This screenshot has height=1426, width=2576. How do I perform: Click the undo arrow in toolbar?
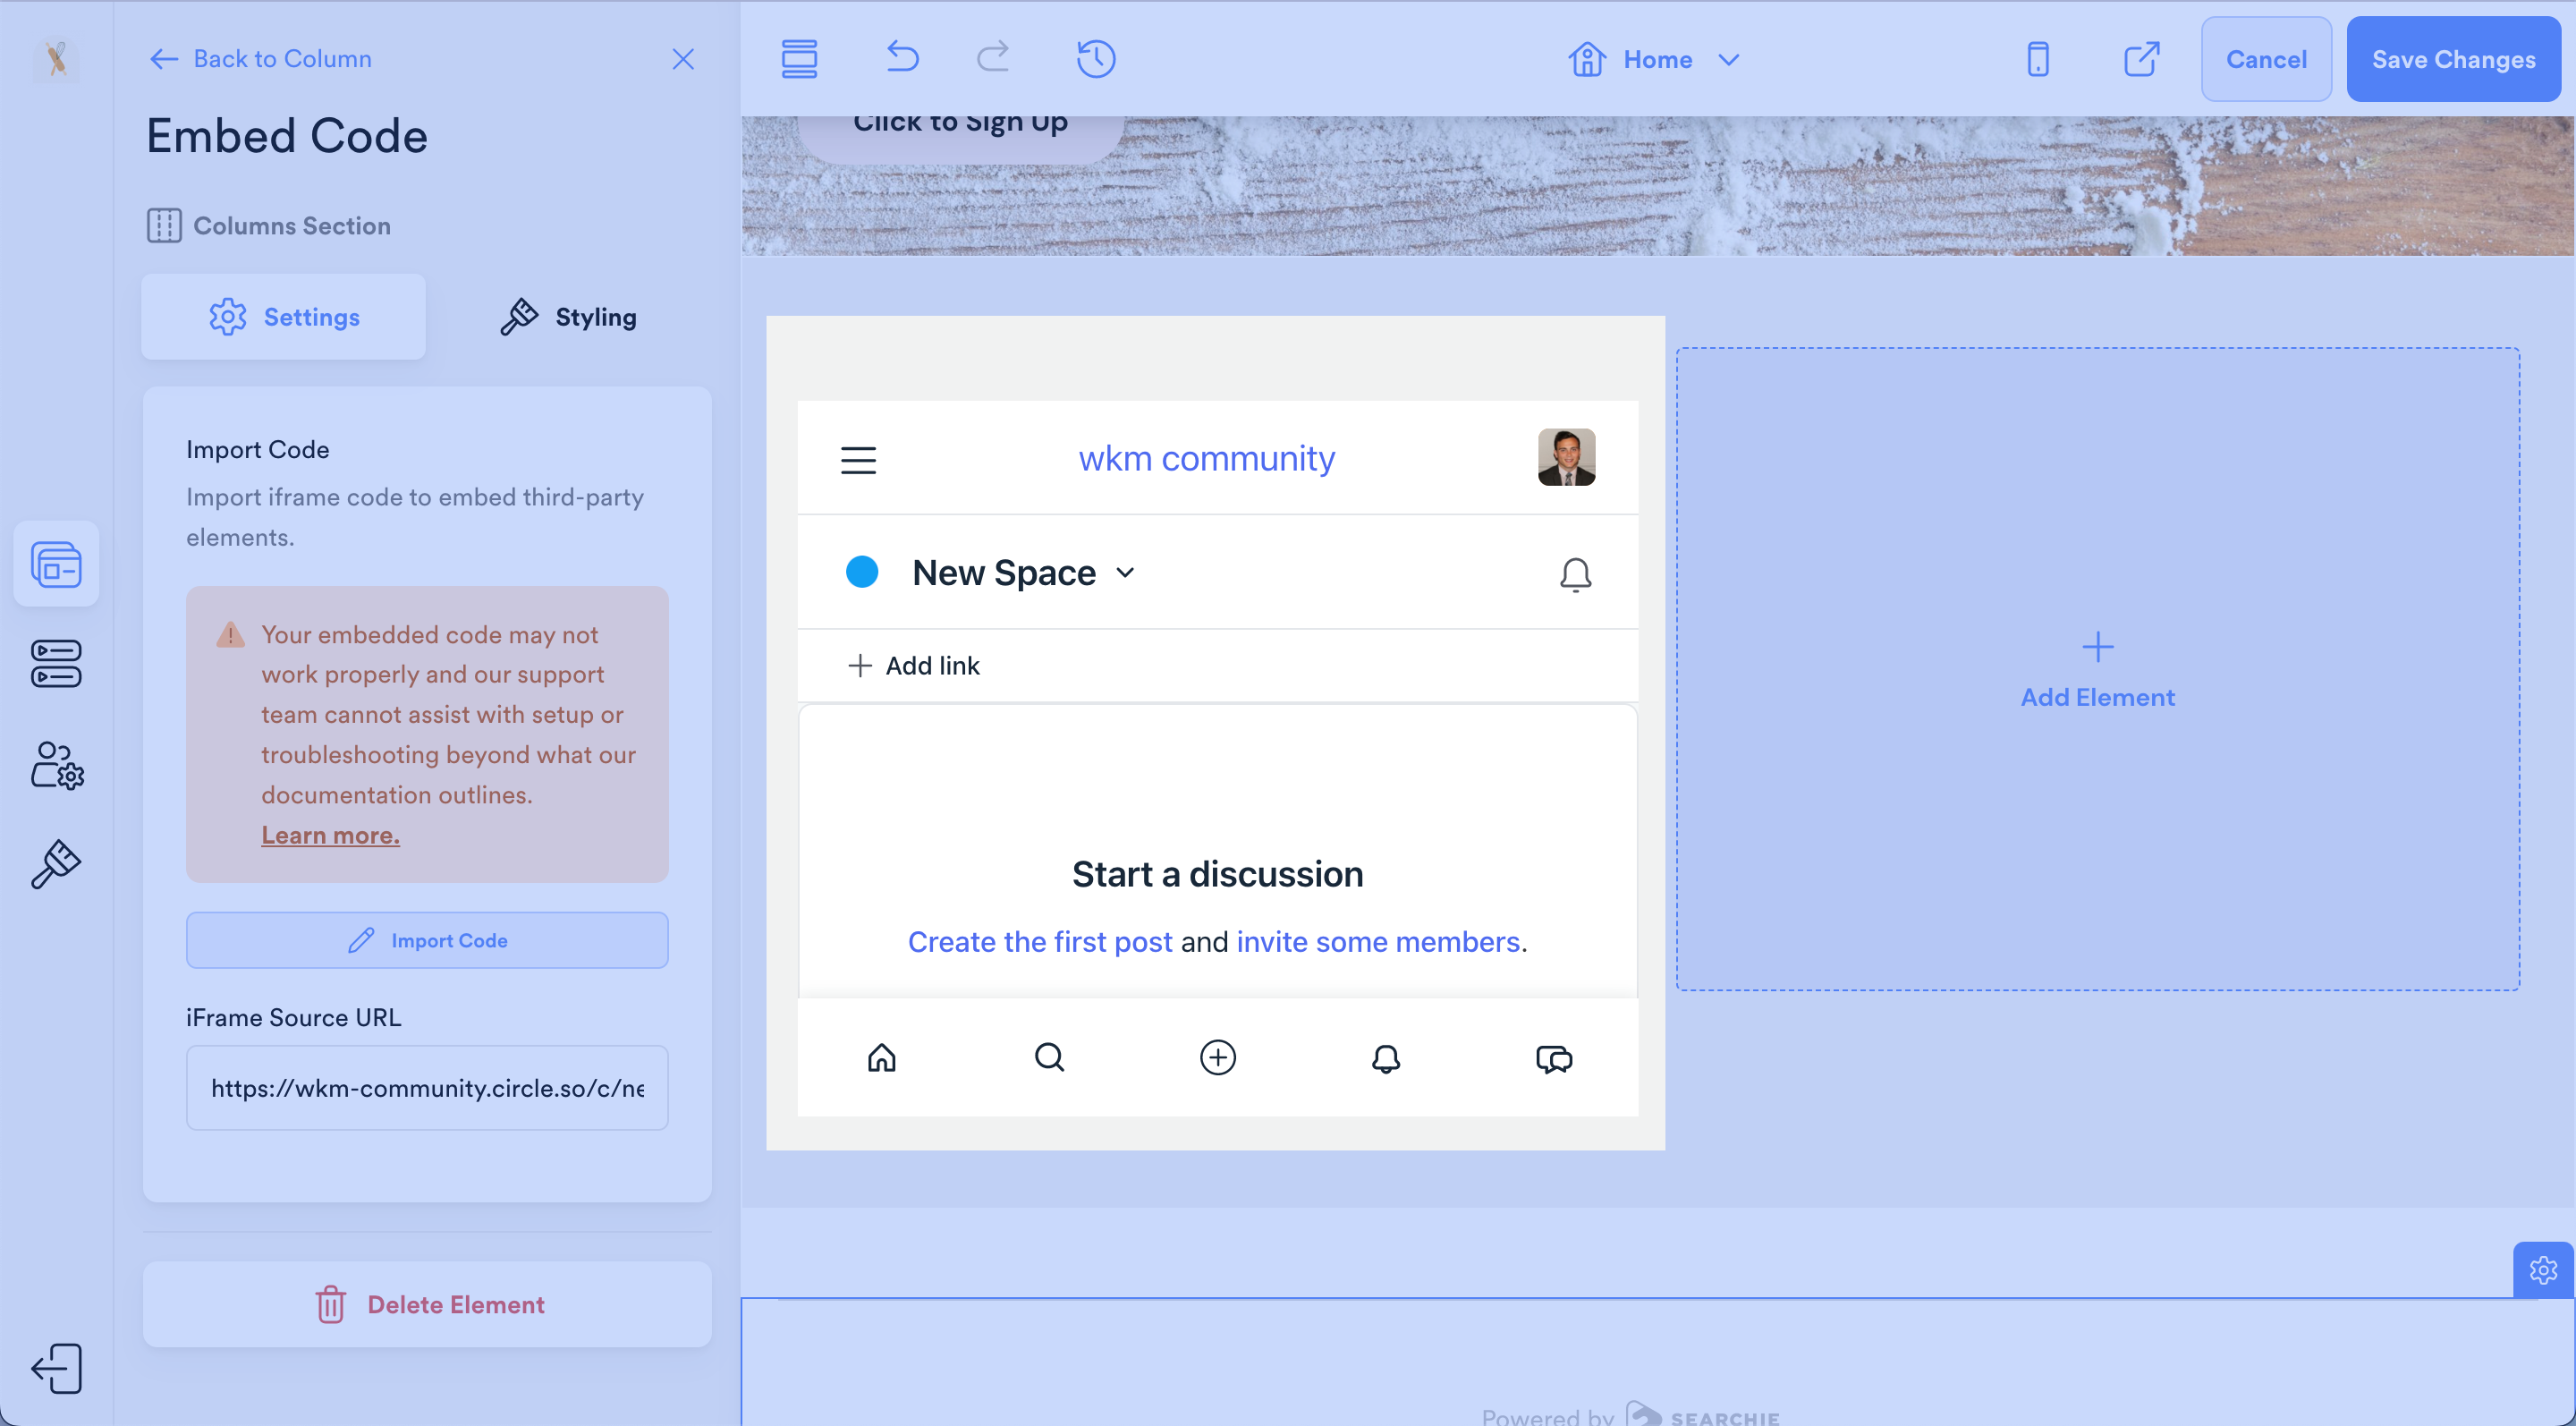(902, 58)
